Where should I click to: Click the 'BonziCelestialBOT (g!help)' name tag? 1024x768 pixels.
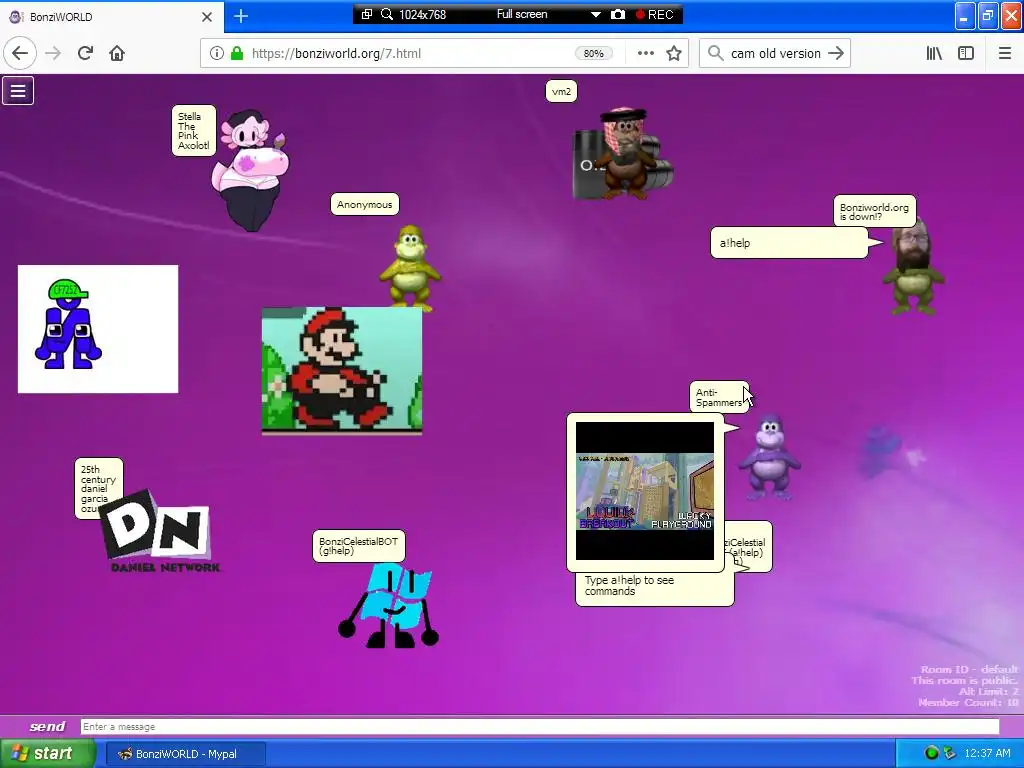359,546
